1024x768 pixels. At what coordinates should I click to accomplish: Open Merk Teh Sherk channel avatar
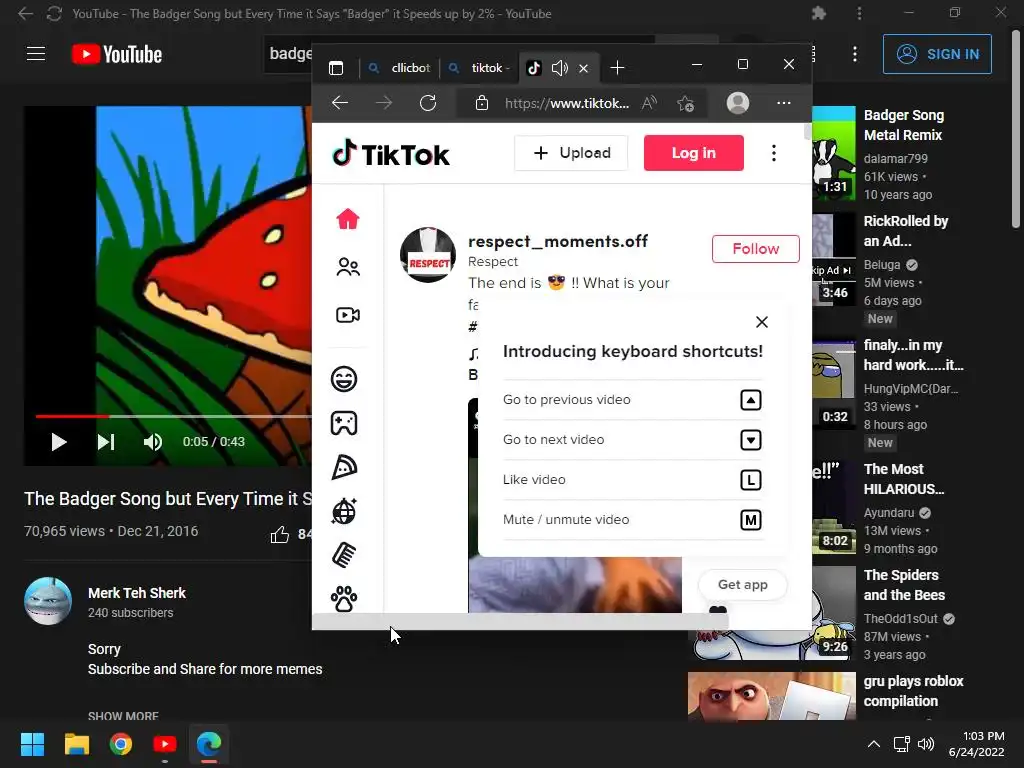(48, 601)
